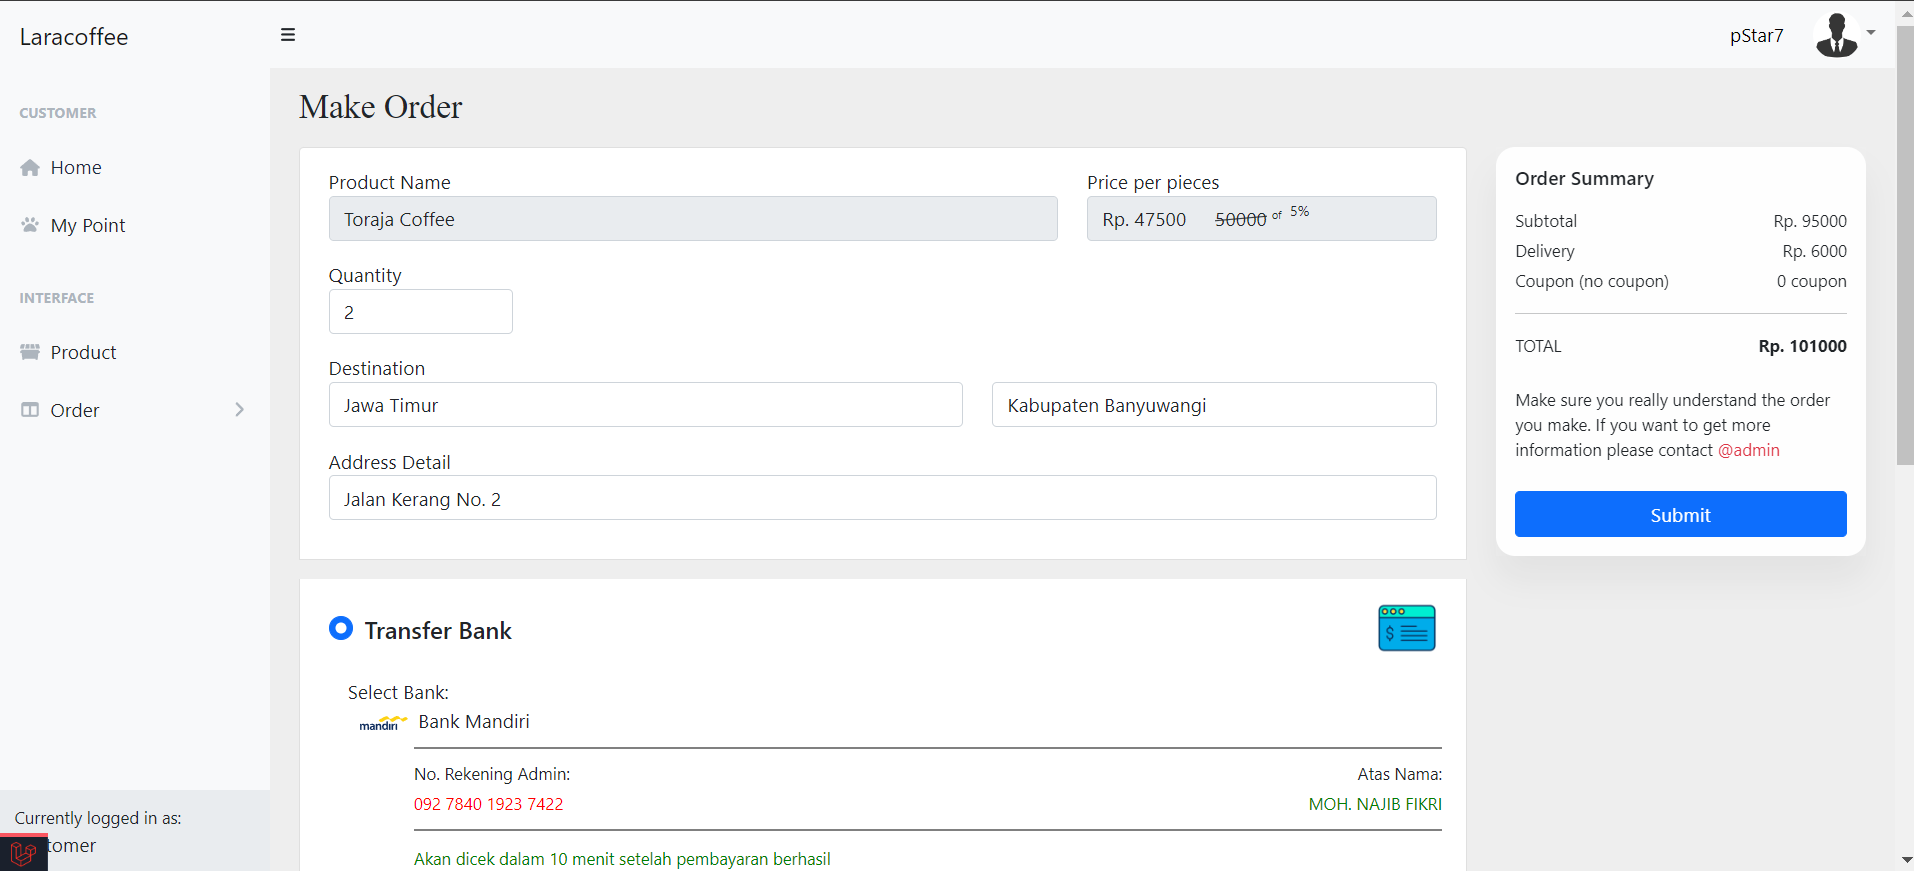Image resolution: width=1914 pixels, height=871 pixels.
Task: Click the Bank Mandiri logo
Action: (x=383, y=723)
